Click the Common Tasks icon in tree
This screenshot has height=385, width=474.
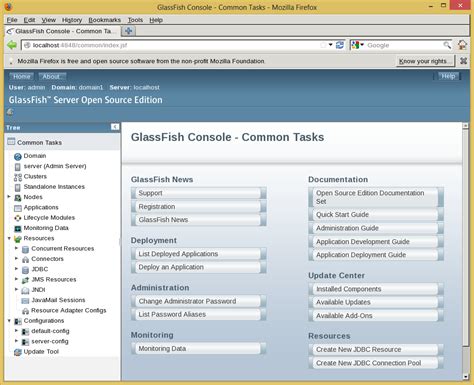click(x=11, y=142)
